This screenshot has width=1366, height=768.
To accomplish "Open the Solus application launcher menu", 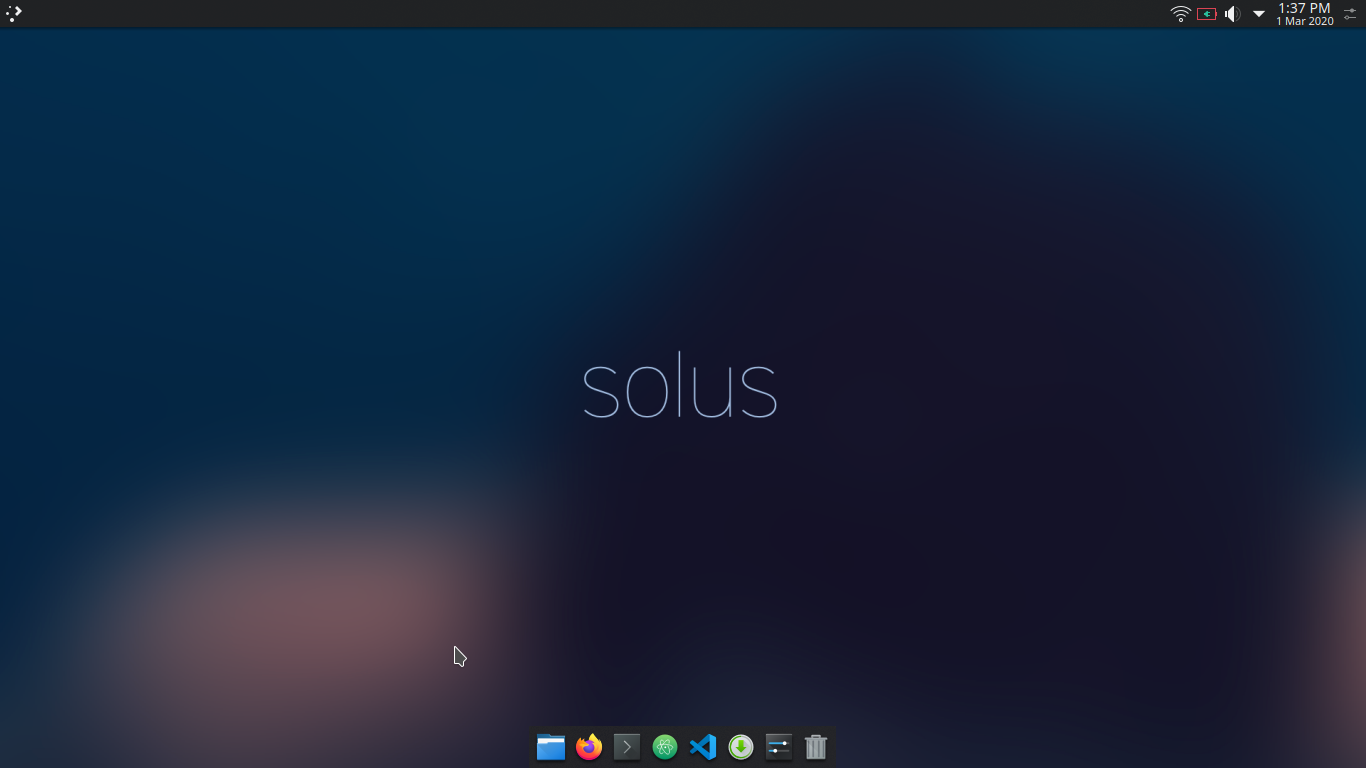I will pyautogui.click(x=14, y=13).
